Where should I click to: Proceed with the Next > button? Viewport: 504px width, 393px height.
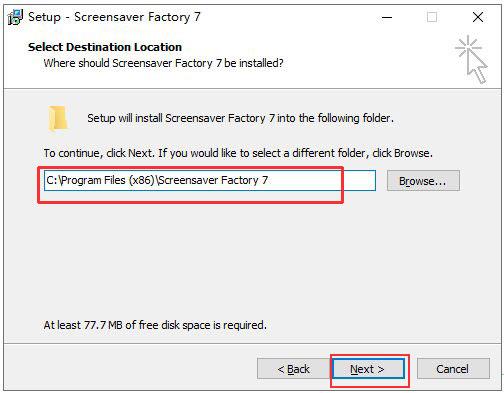pyautogui.click(x=368, y=369)
